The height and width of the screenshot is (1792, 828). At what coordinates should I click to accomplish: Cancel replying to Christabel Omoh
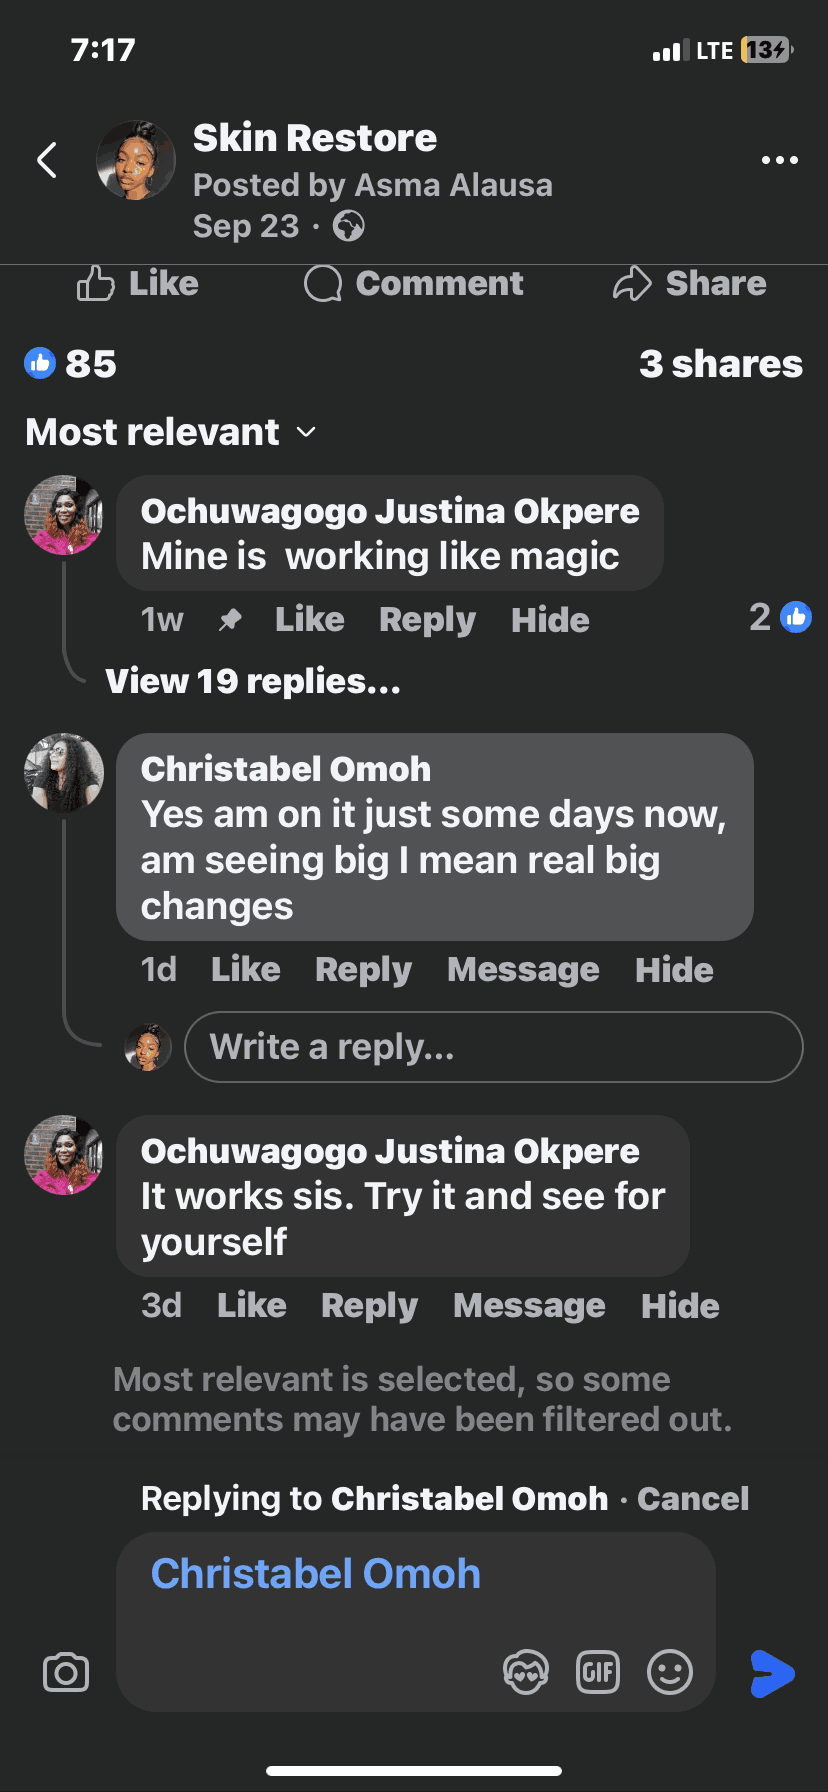(x=693, y=1499)
